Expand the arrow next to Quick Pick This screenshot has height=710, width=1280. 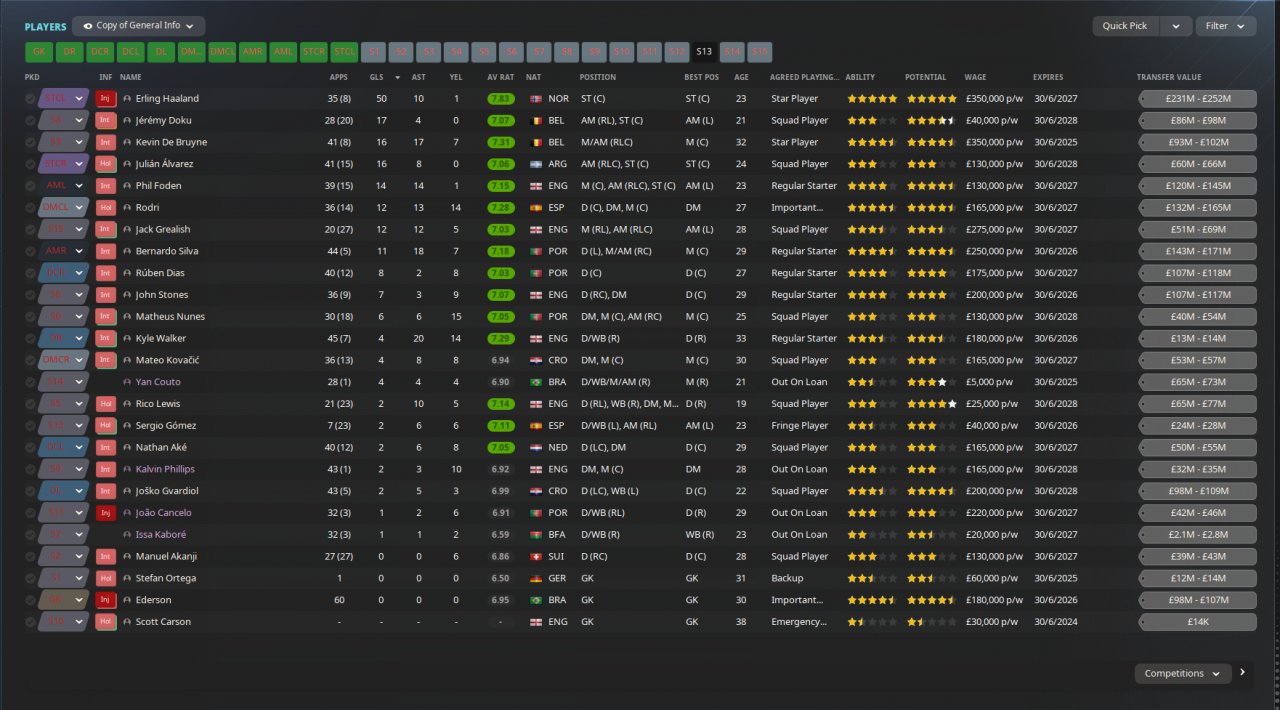(1176, 26)
